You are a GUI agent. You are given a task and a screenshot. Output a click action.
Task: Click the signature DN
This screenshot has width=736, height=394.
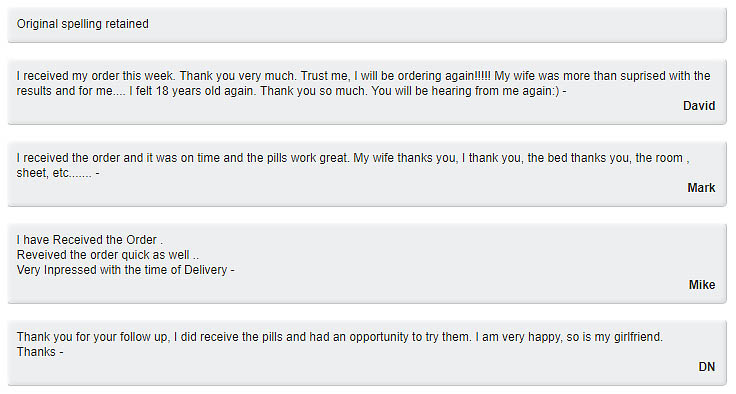click(707, 367)
